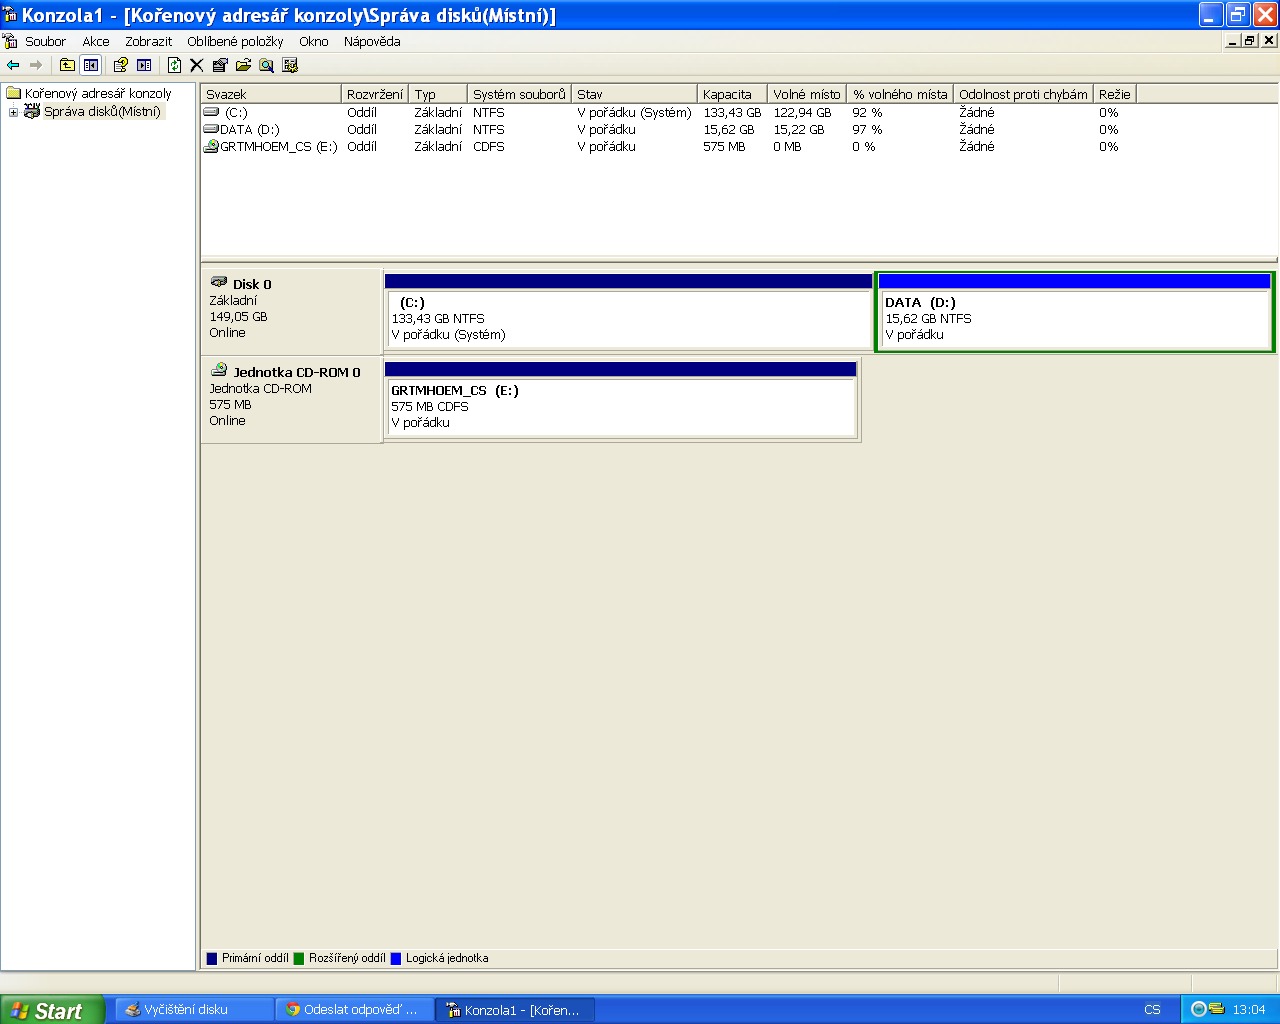The height and width of the screenshot is (1024, 1280).
Task: Click the CD-ROM 0 drive icon
Action: click(219, 370)
